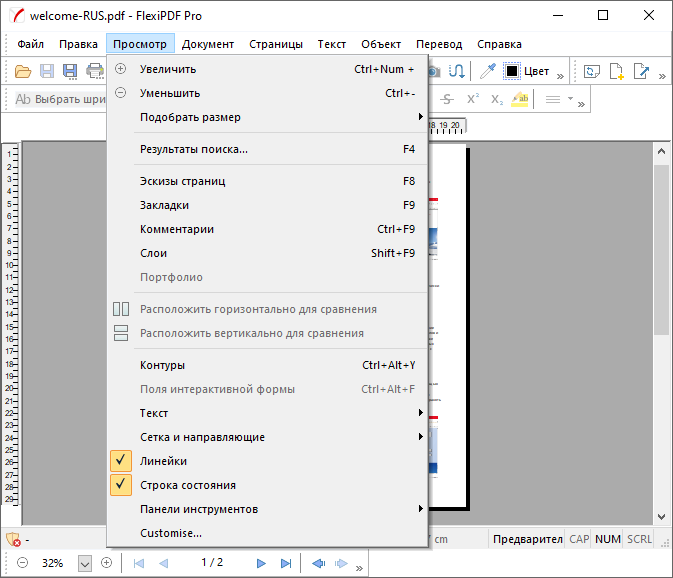673x578 pixels.
Task: Expand the Текст submenu in the Просмотр menu
Action: point(268,413)
